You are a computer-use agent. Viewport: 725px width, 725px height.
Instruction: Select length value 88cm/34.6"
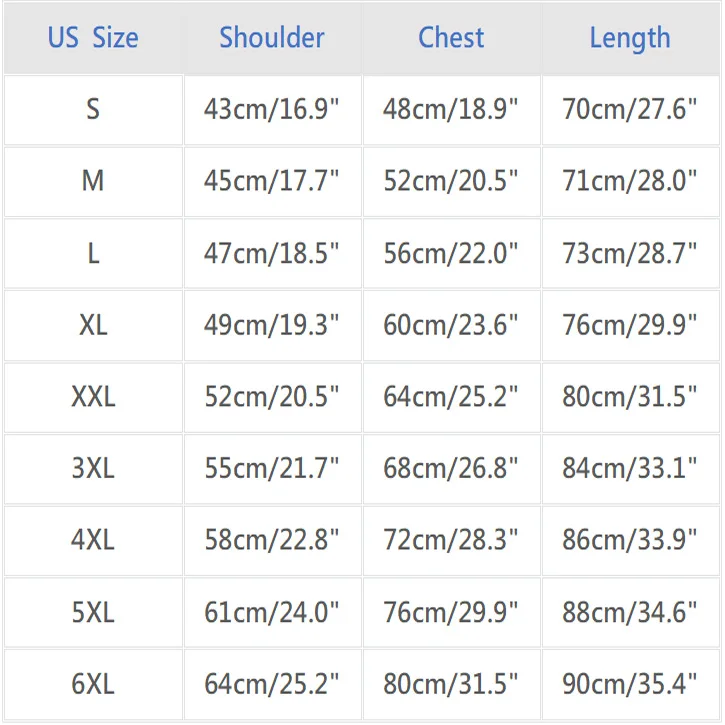630,612
